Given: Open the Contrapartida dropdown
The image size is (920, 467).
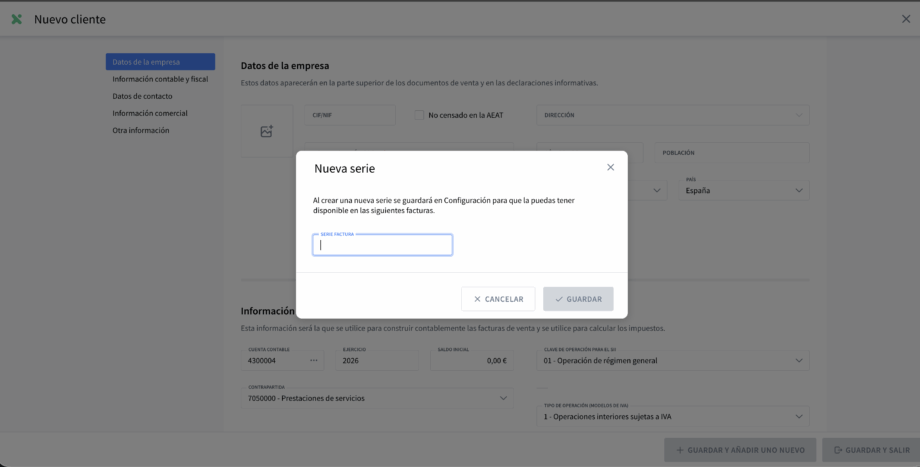Looking at the screenshot, I should 502,398.
